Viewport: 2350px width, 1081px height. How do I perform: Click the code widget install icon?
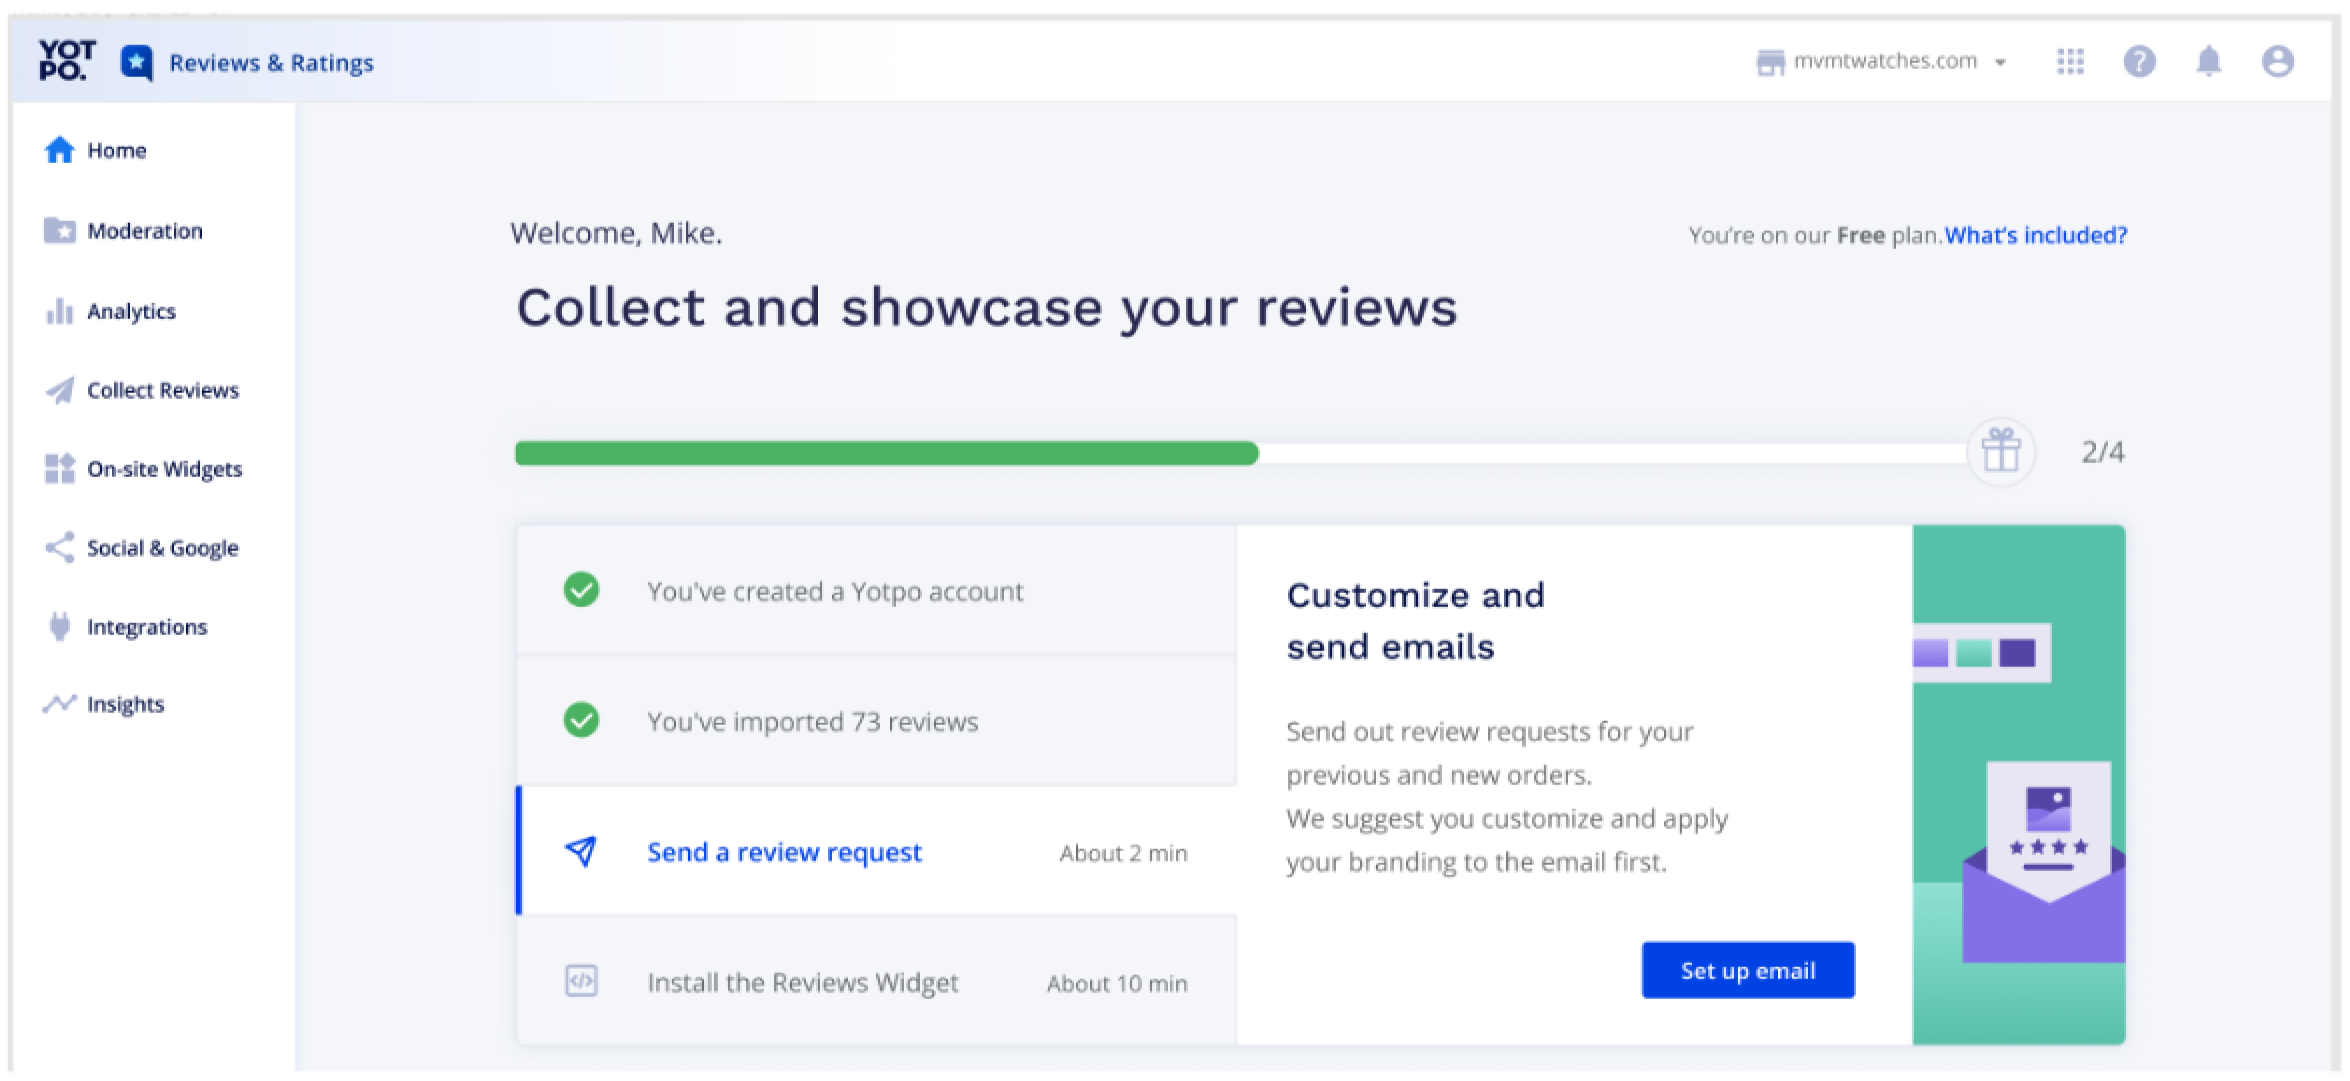tap(581, 981)
